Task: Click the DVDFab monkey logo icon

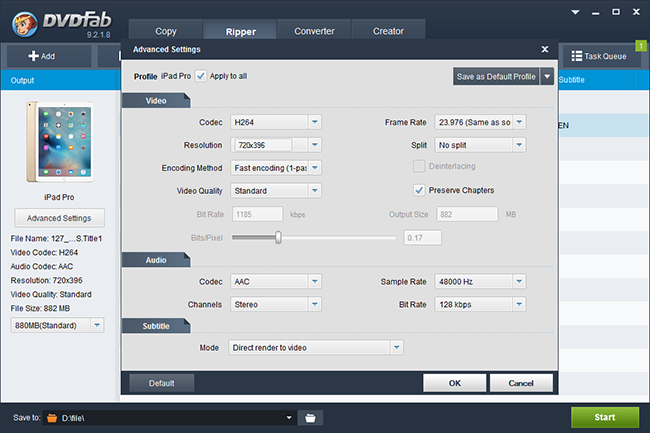Action: pyautogui.click(x=25, y=24)
